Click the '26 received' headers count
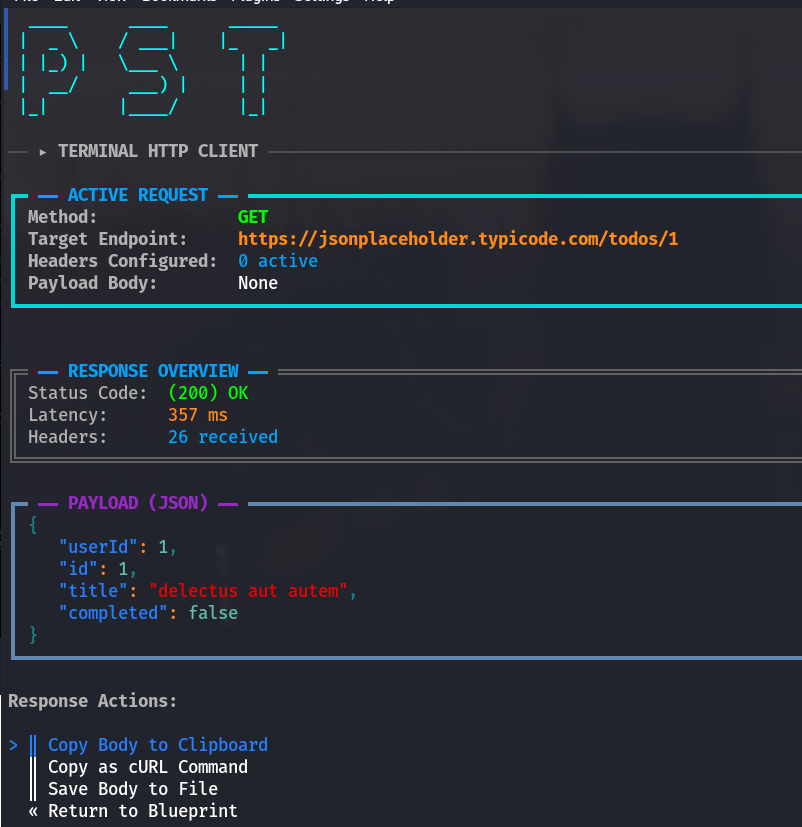Viewport: 802px width, 827px height. 223,437
